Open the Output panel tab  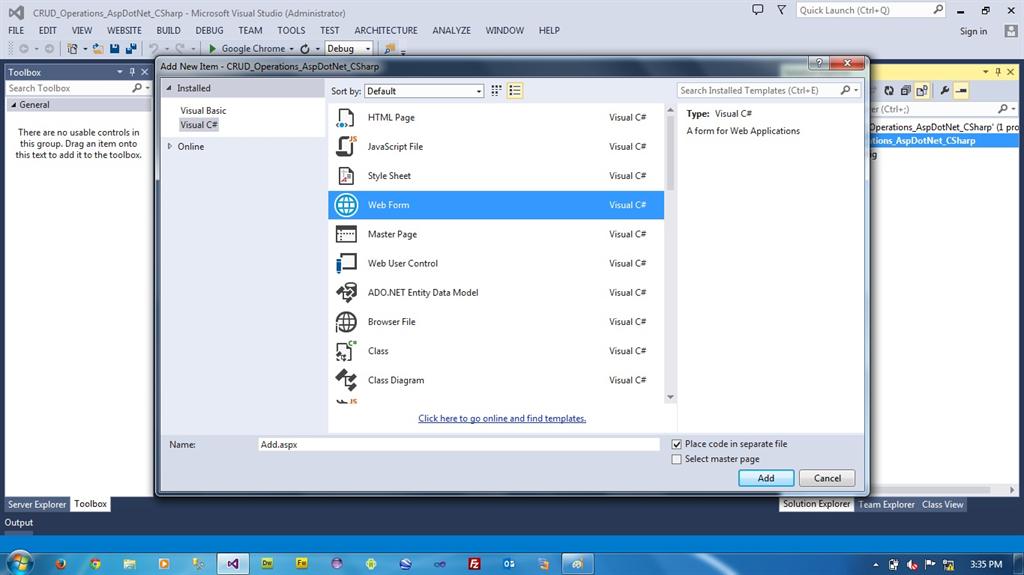point(18,523)
